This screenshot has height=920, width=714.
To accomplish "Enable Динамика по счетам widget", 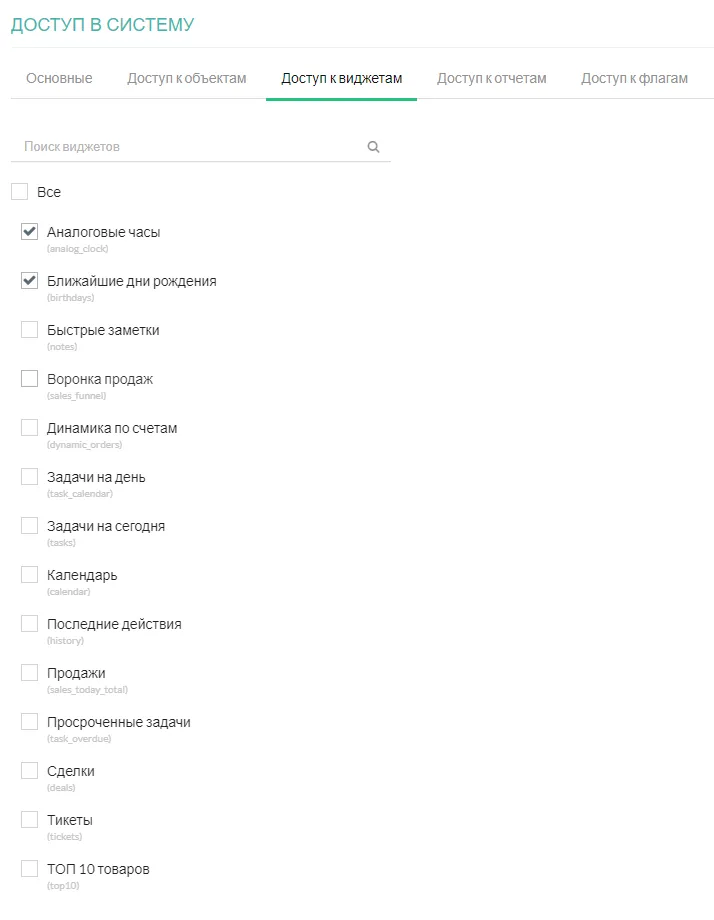I will coord(30,428).
